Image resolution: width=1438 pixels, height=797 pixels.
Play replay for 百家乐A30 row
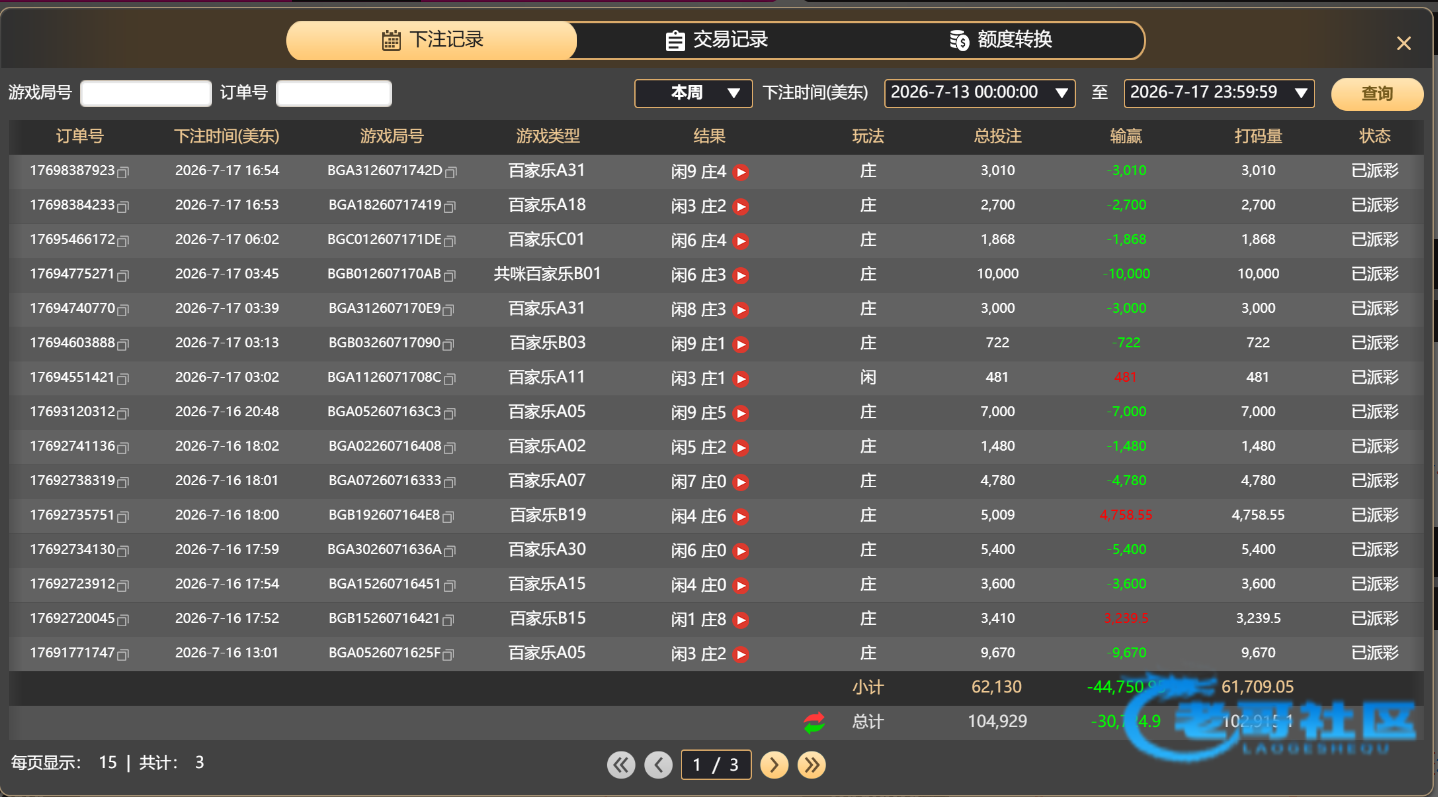(741, 551)
